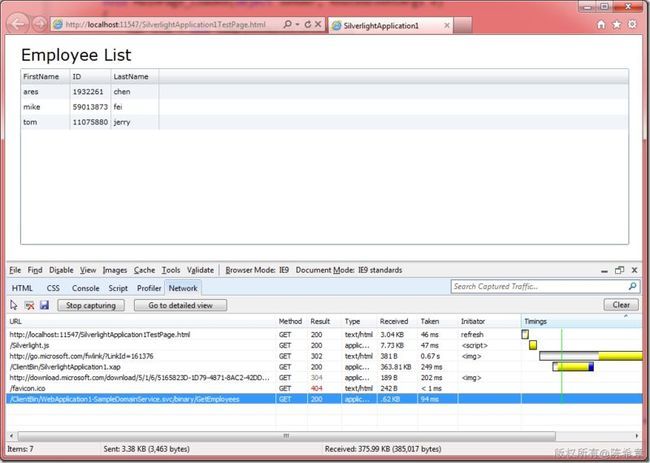Image resolution: width=650 pixels, height=463 pixels.
Task: Click the ID cell 59013873
Action: 90,107
